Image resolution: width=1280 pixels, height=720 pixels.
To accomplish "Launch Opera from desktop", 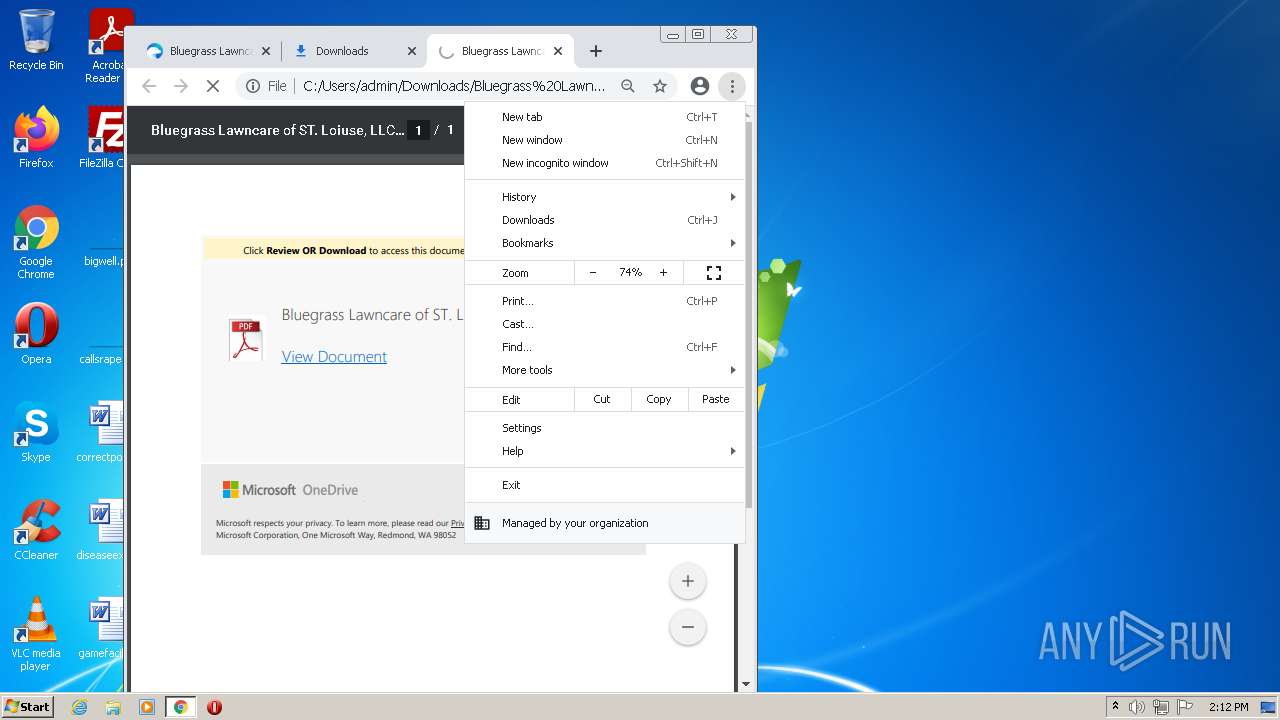I will pos(36,333).
